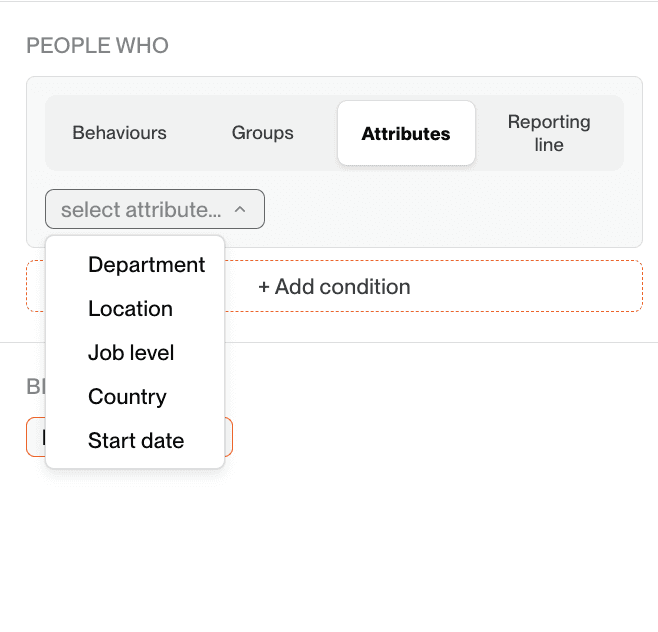Screen dimensions: 658x632
Task: Click empty condition card area beside the dropdown
Action: 450,210
